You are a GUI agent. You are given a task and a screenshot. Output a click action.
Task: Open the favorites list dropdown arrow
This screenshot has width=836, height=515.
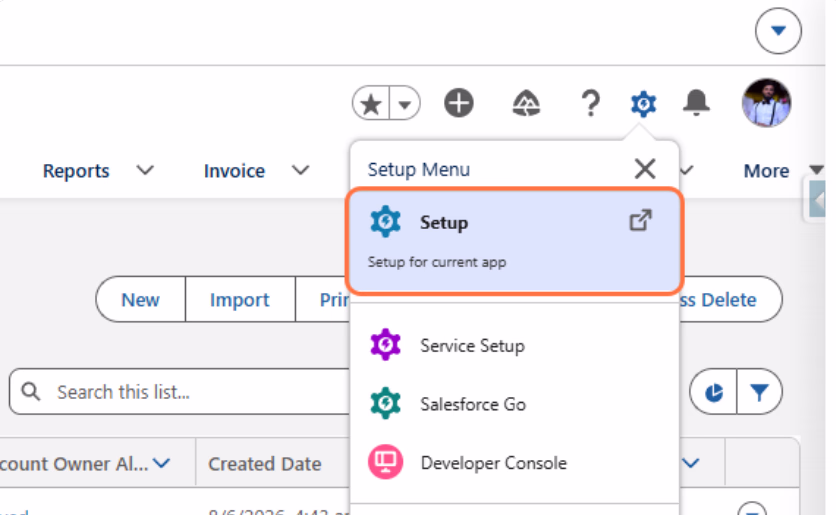pos(405,103)
